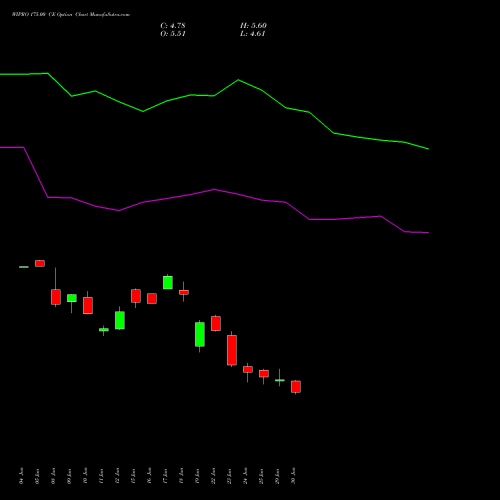The height and width of the screenshot is (500, 500).
Task: Click the flat green dash candle for date 04
Action: 24,267
